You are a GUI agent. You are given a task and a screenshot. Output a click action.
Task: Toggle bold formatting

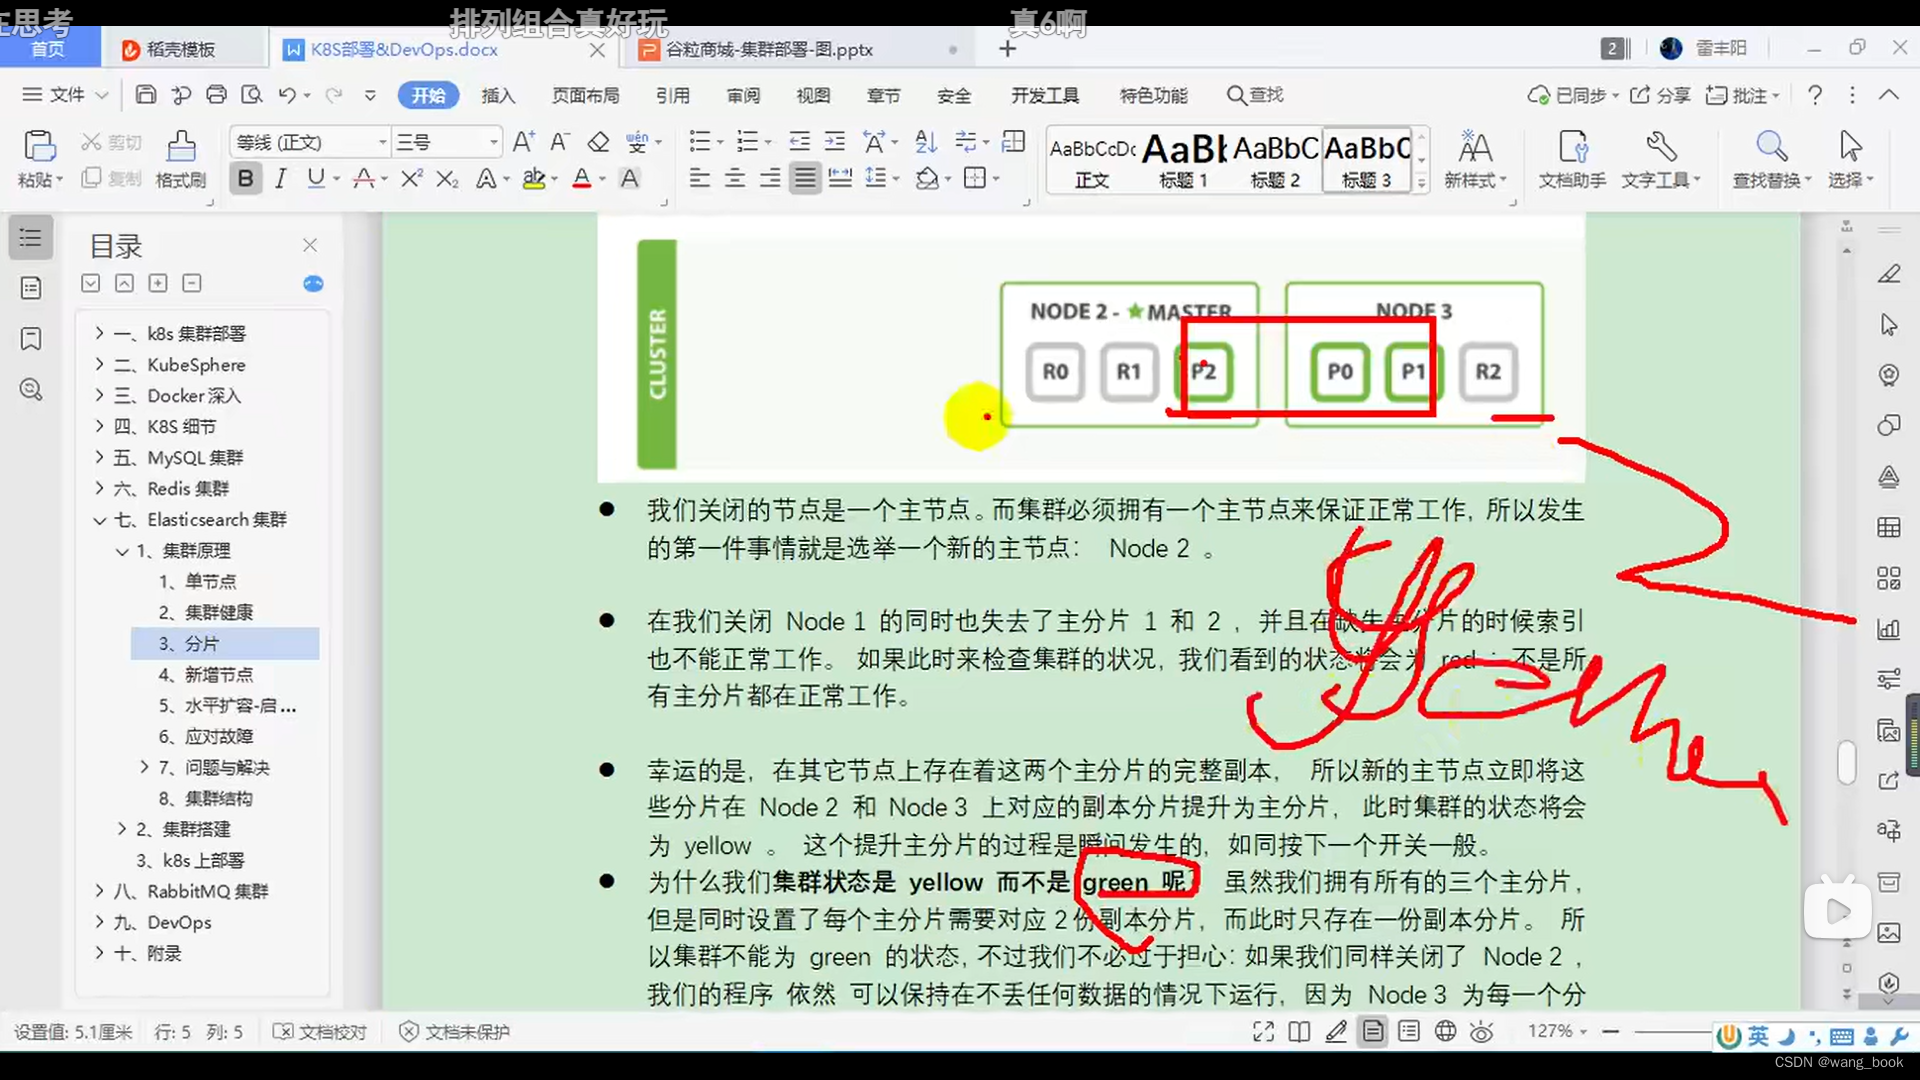245,178
